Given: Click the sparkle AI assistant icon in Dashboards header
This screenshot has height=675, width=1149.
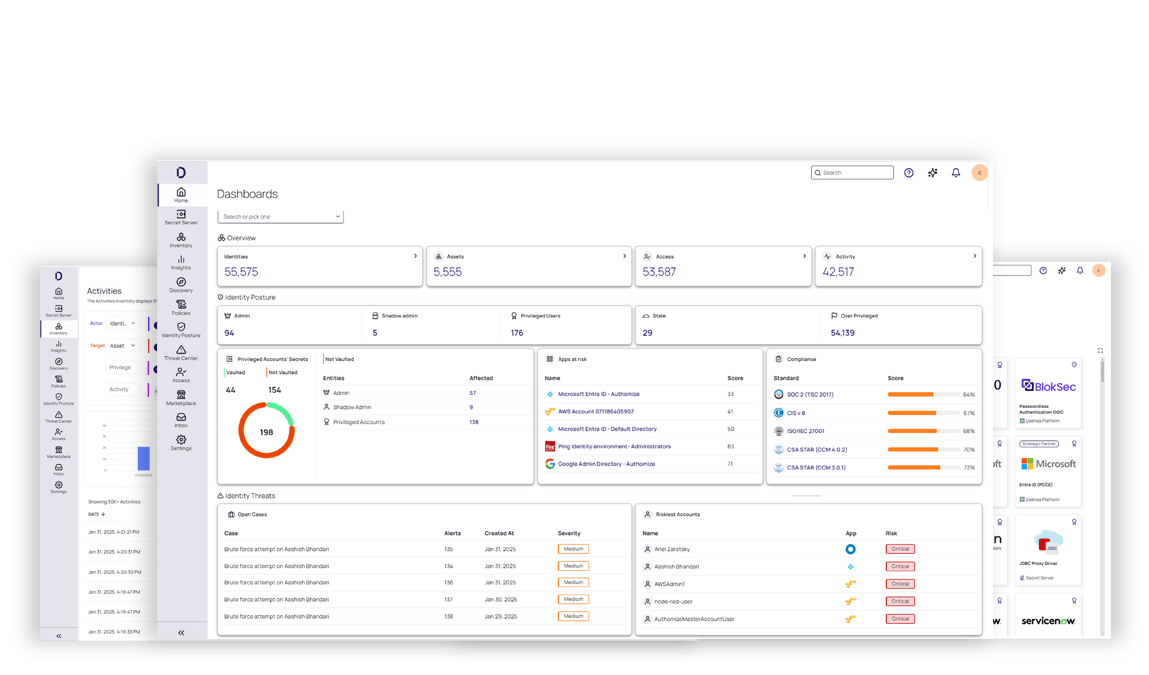Looking at the screenshot, I should [932, 173].
